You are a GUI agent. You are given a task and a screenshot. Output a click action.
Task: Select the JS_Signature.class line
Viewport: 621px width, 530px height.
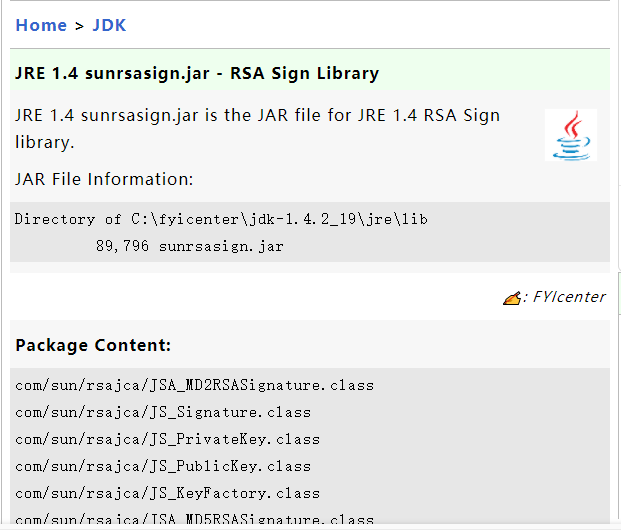[163, 412]
